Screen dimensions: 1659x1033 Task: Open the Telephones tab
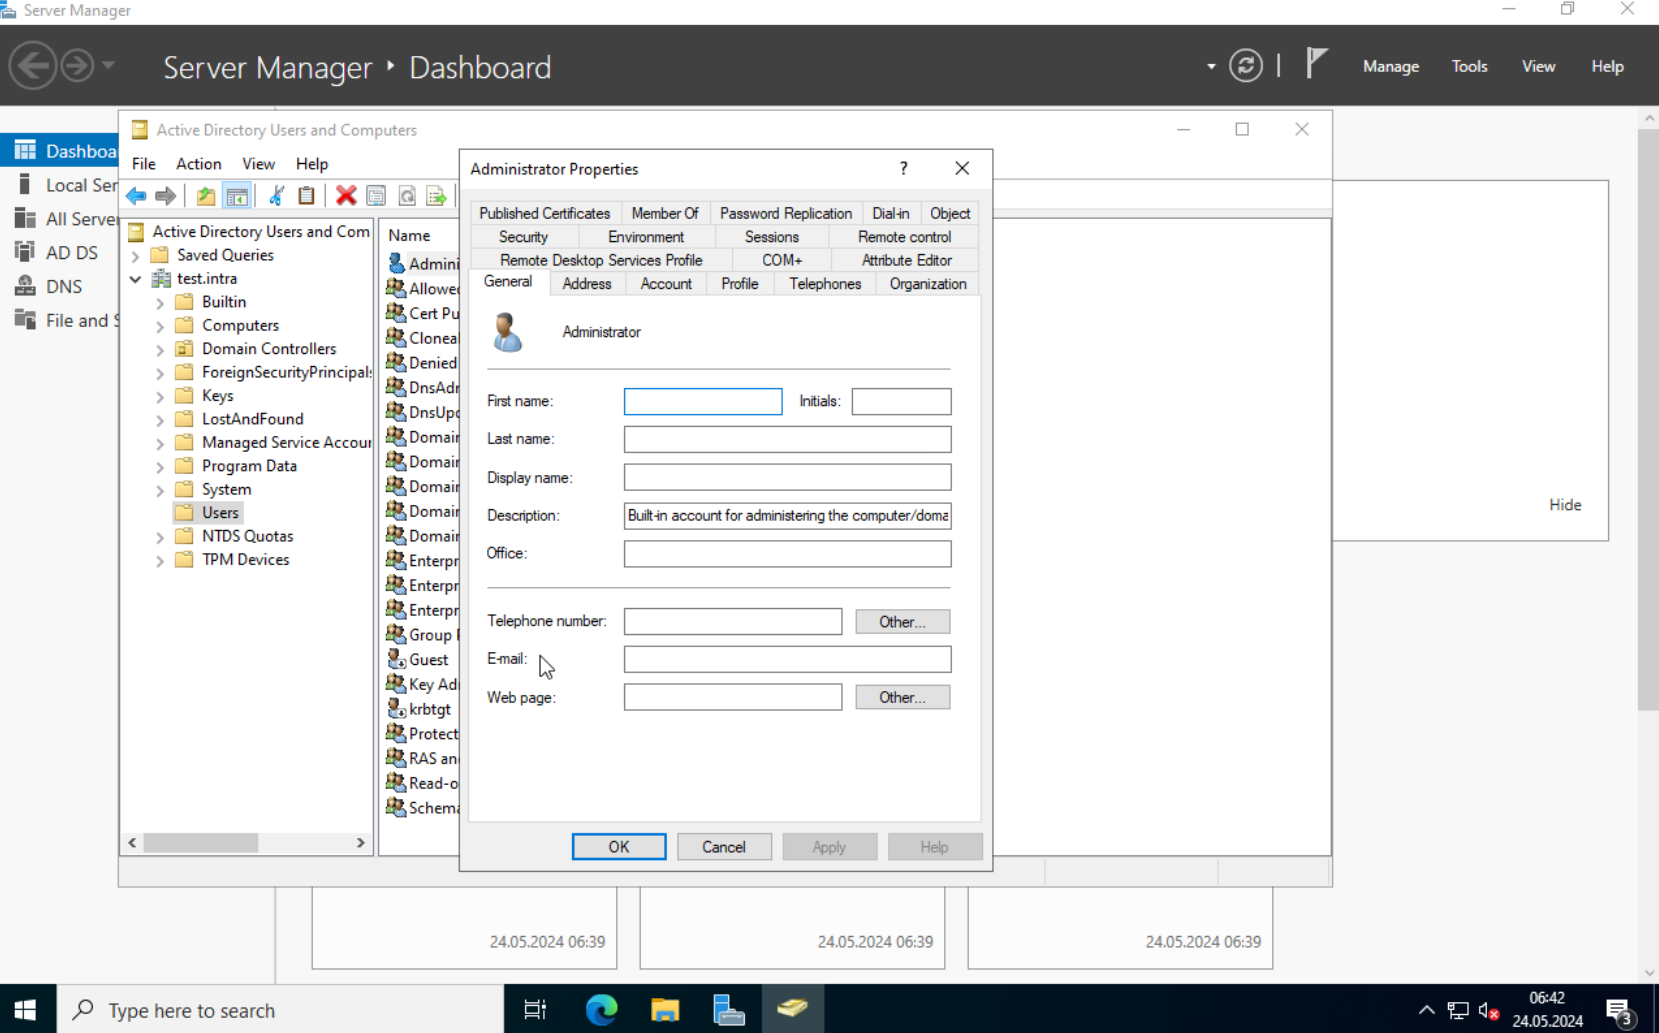[825, 284]
